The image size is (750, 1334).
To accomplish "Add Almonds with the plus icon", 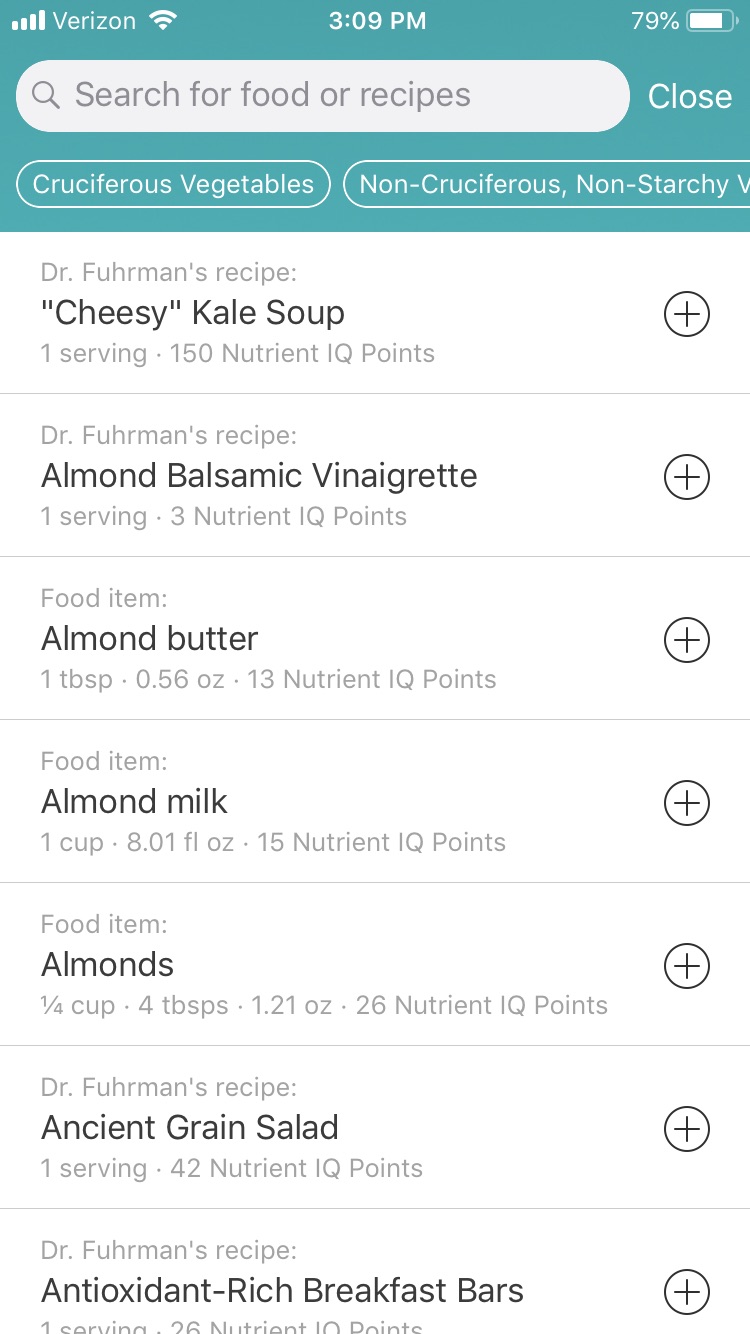I will point(687,966).
